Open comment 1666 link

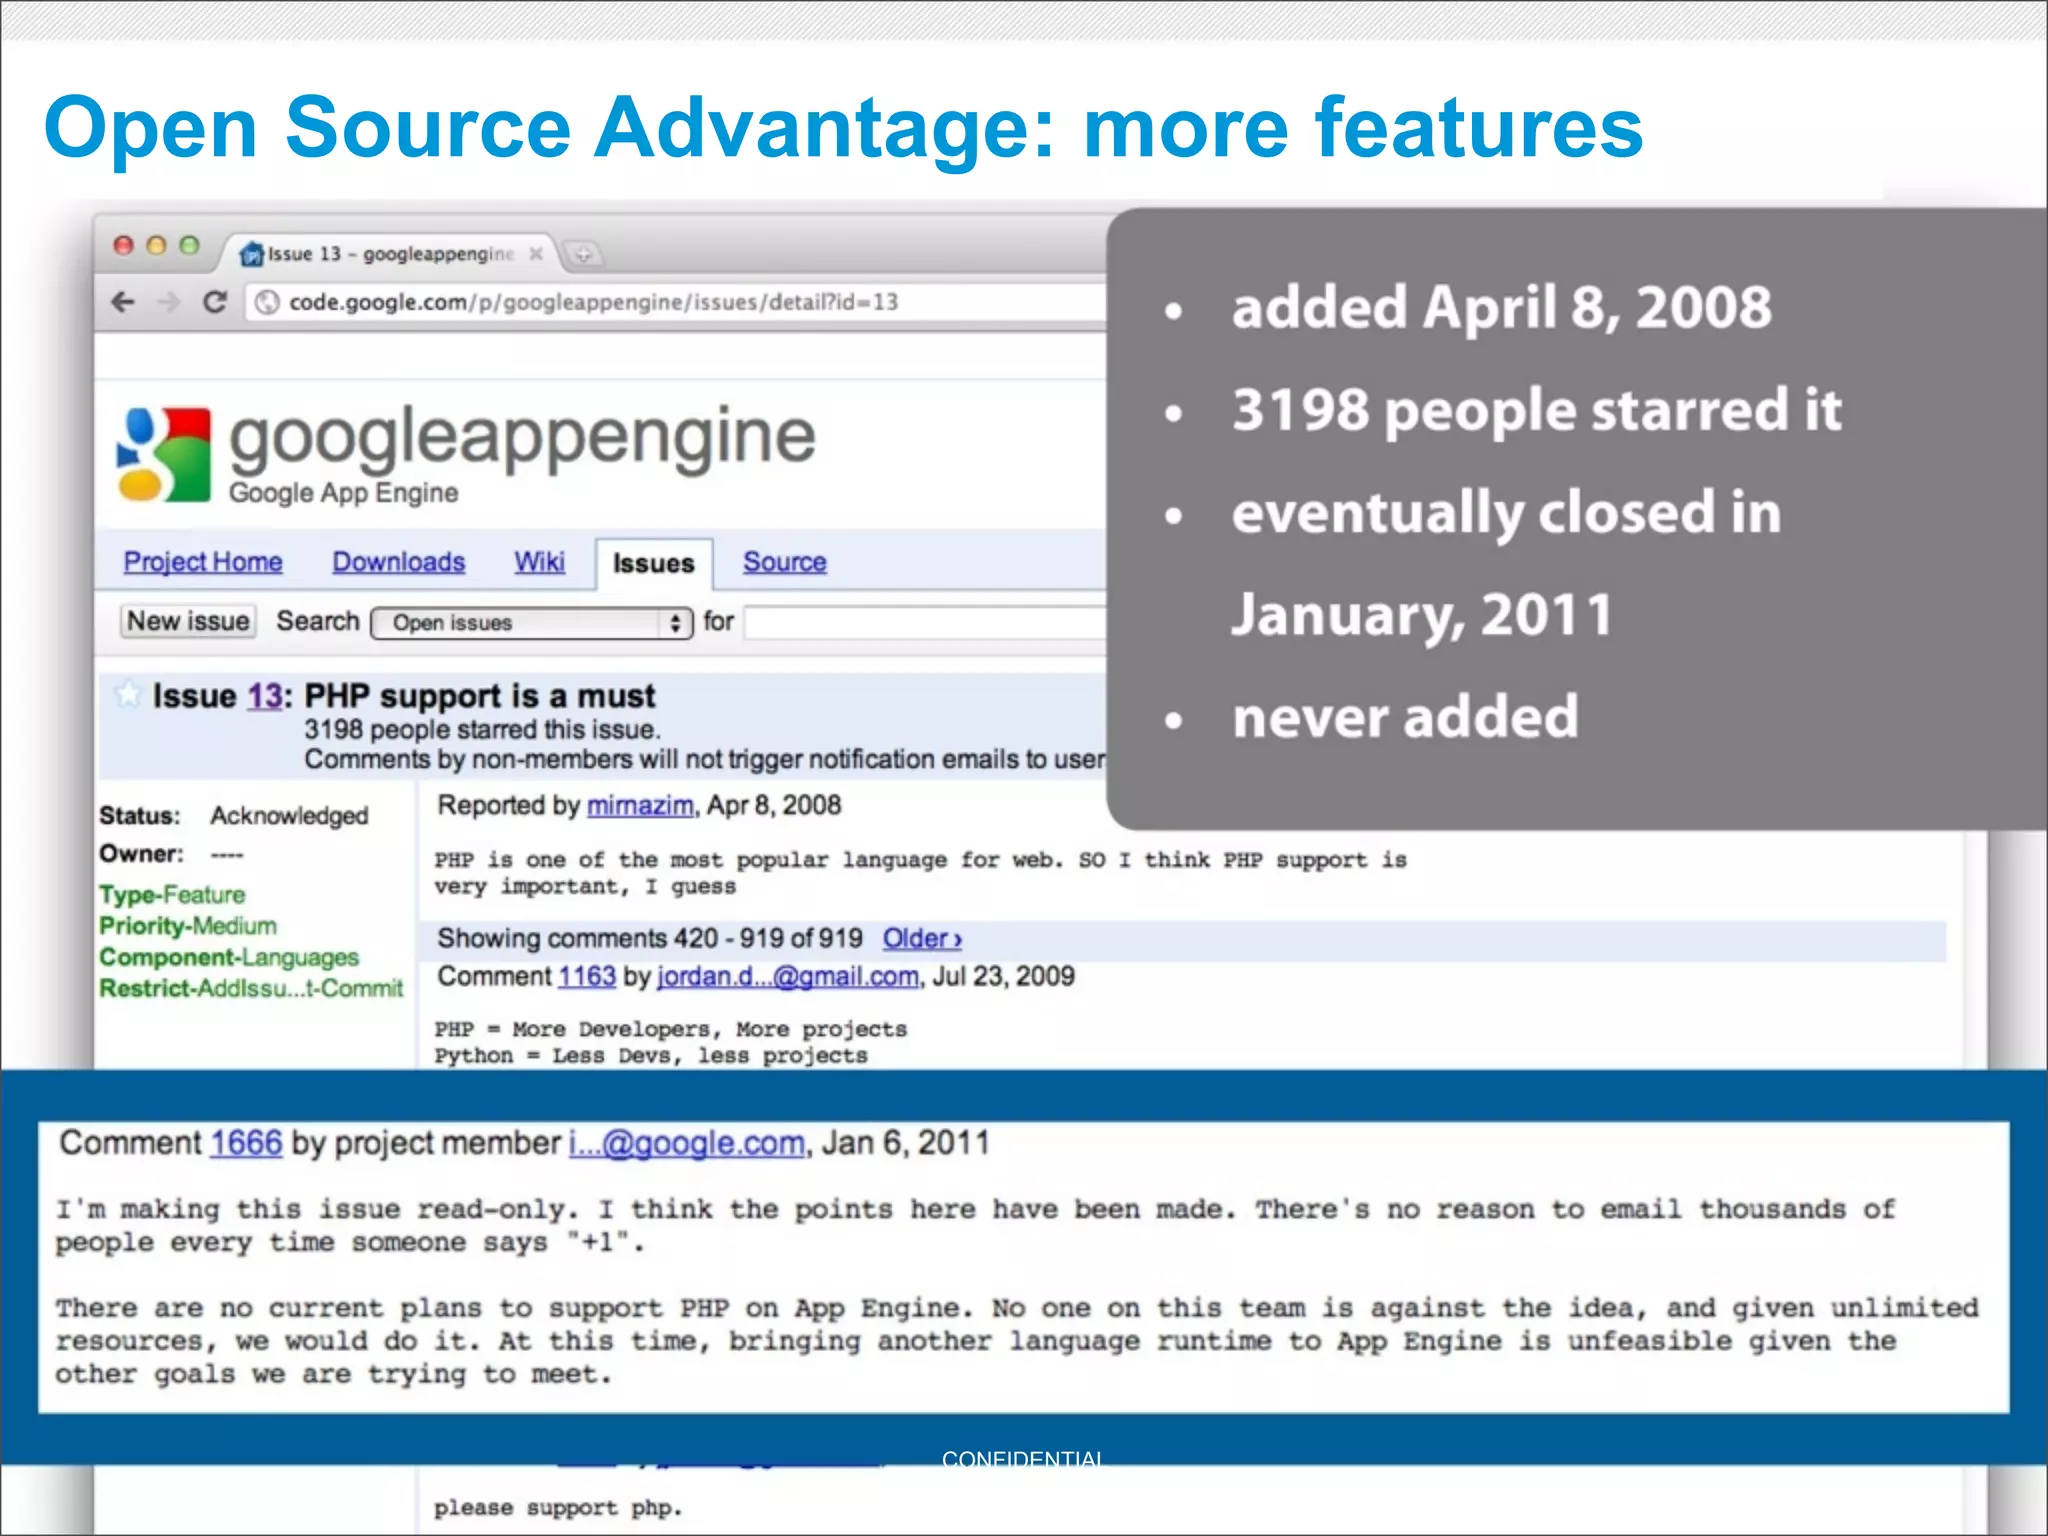[246, 1143]
